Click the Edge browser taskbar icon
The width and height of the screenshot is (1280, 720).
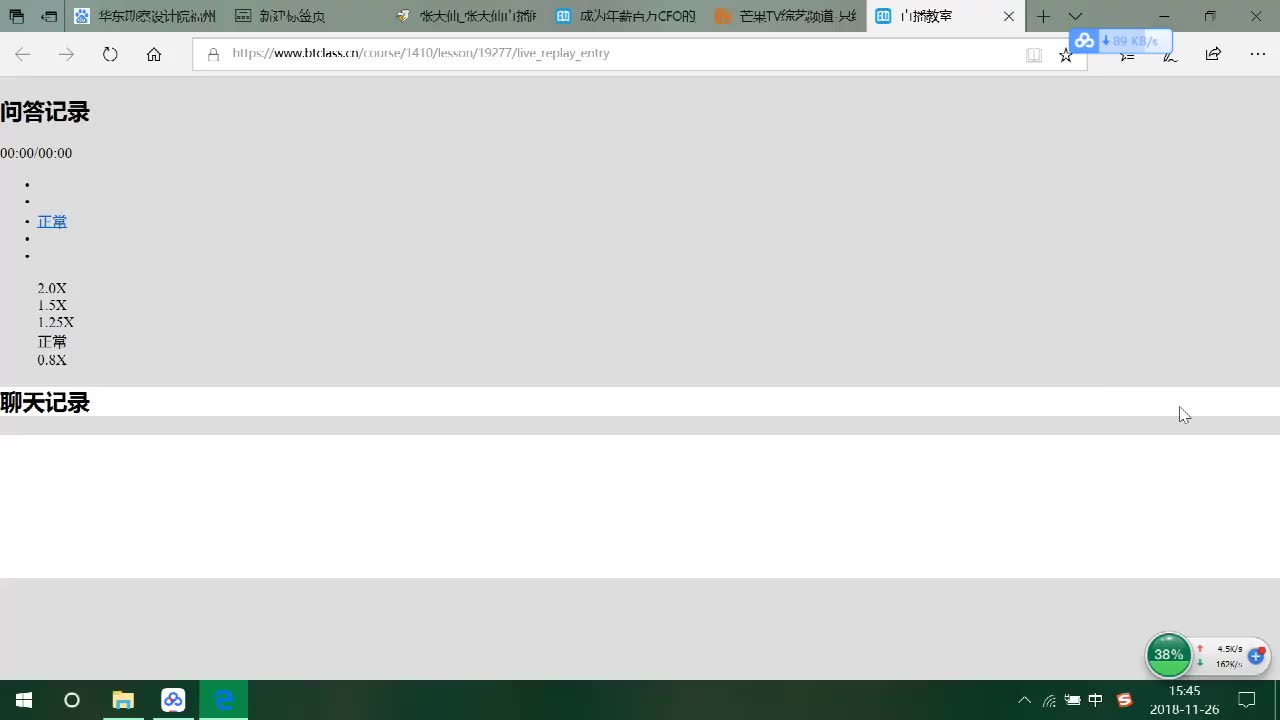point(224,700)
